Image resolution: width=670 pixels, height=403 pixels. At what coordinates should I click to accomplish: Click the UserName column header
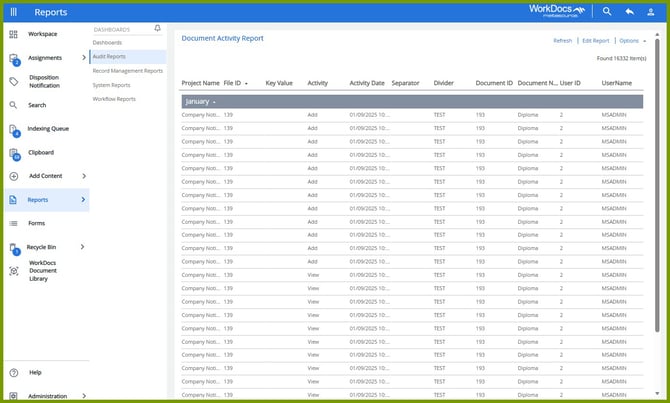(x=617, y=83)
